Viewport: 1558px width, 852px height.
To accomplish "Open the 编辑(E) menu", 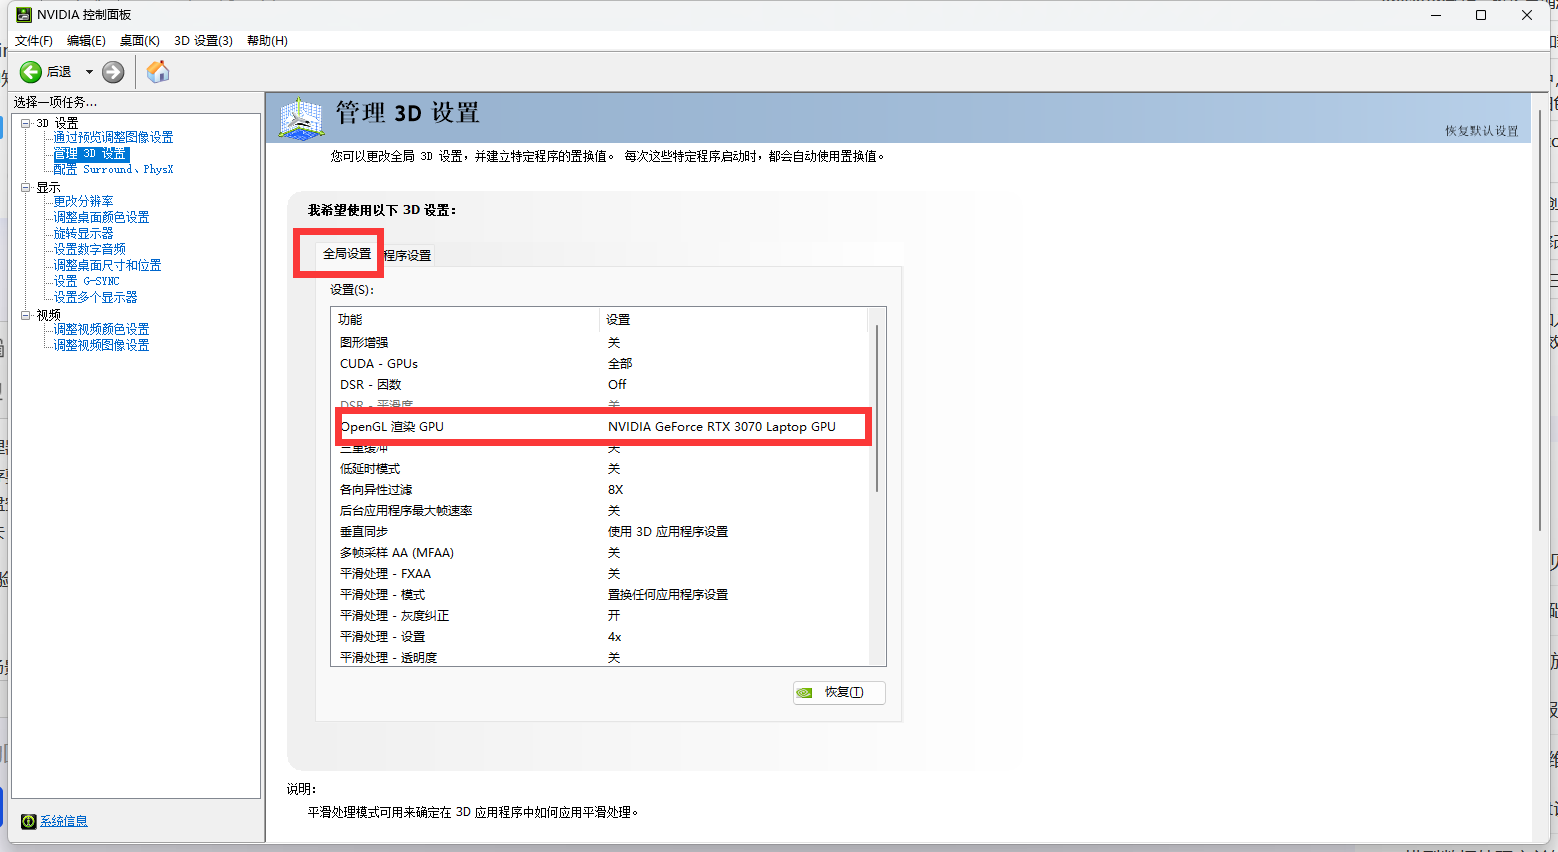I will 86,41.
